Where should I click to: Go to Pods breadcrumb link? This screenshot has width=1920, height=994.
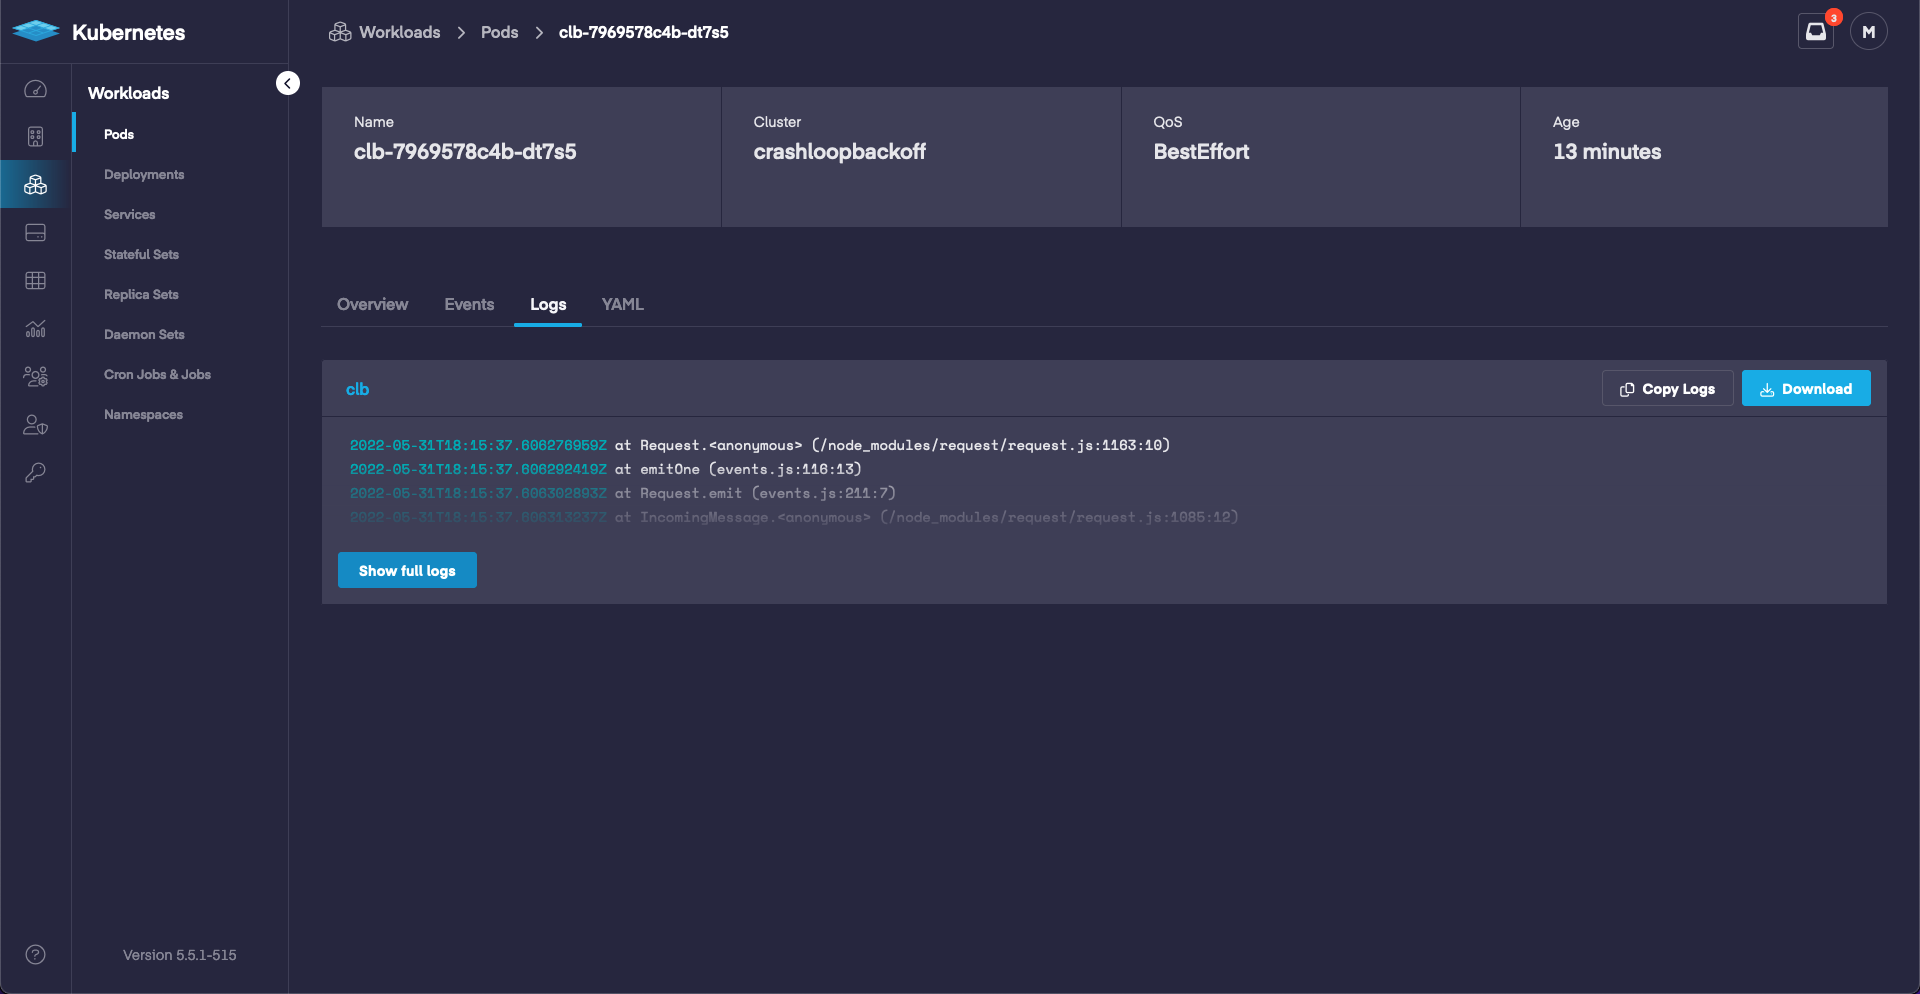click(x=499, y=32)
